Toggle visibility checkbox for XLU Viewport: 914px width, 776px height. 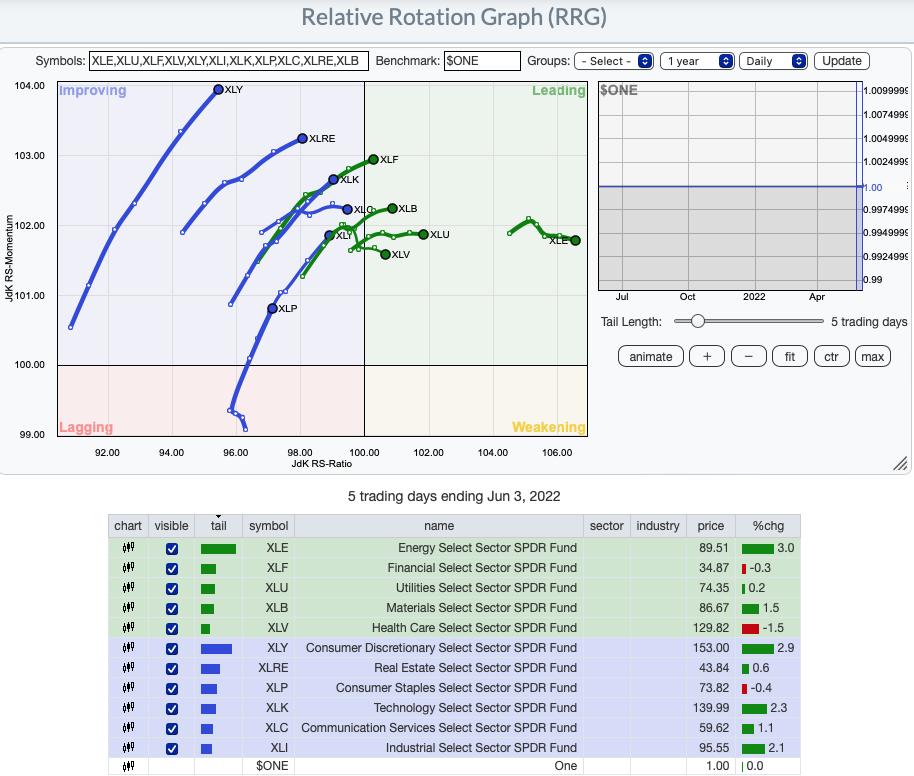pyautogui.click(x=171, y=589)
